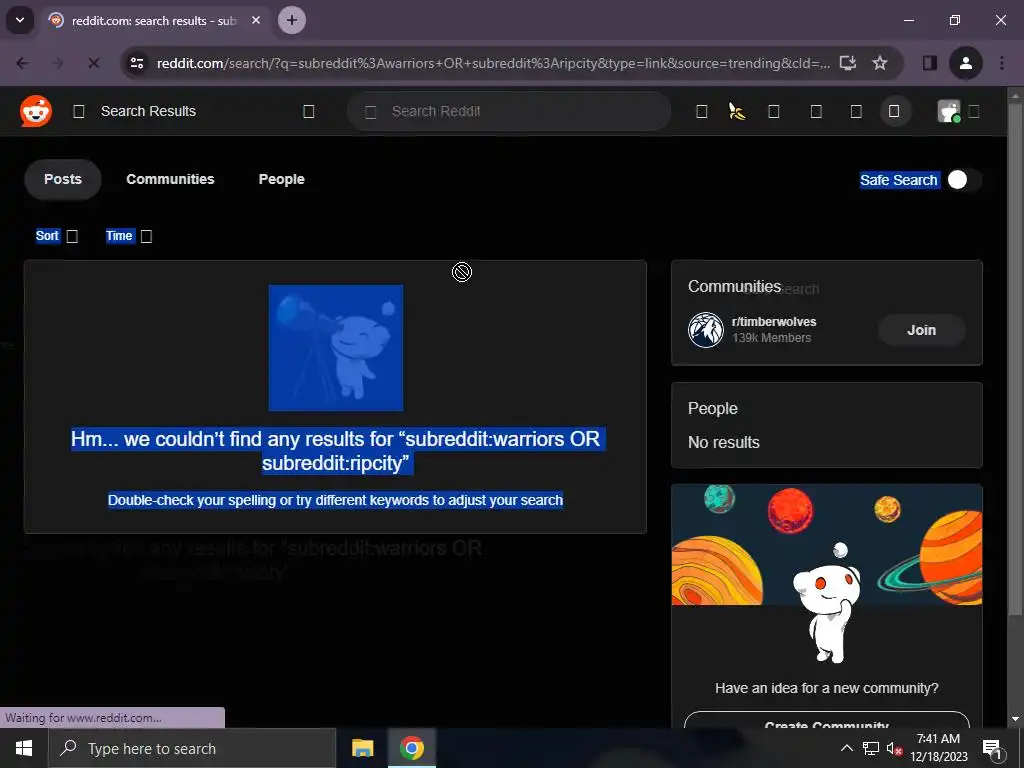Click the r/timberwolves community avatar

point(705,330)
